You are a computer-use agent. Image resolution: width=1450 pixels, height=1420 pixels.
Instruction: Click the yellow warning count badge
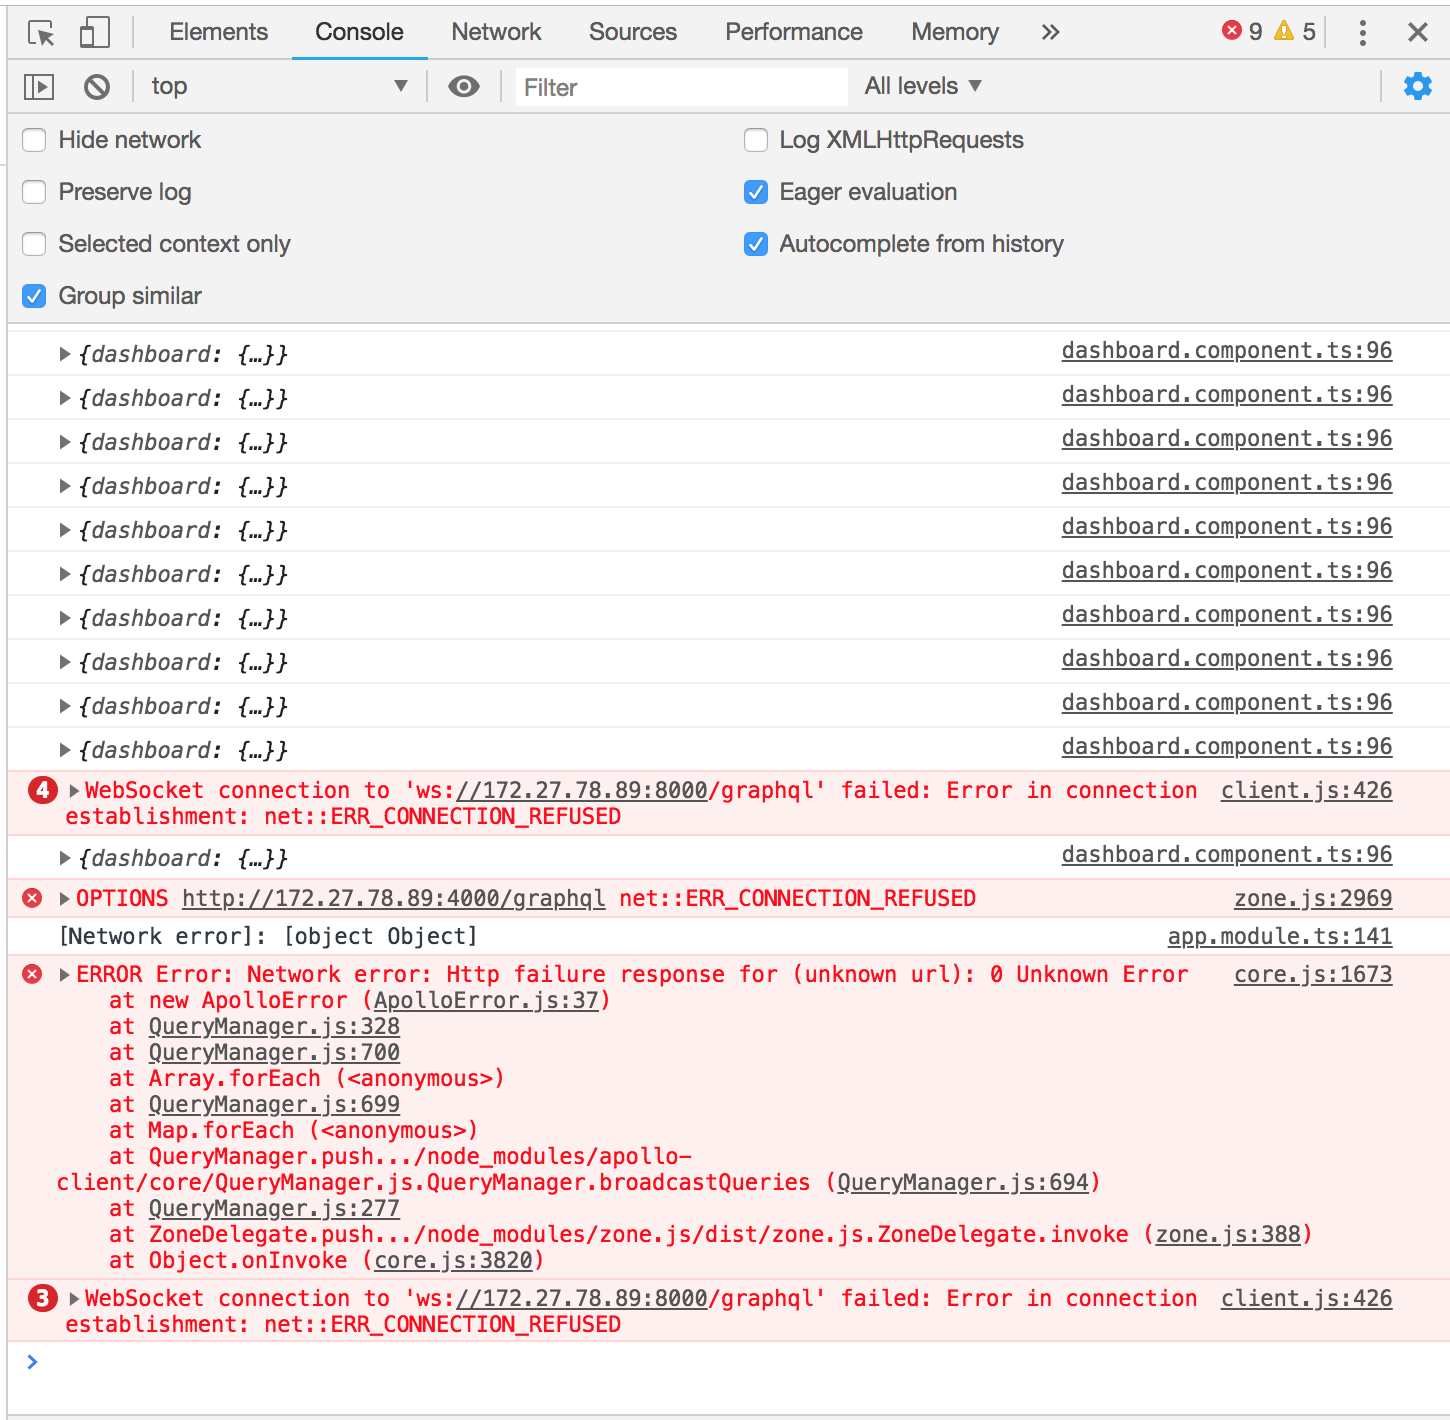pyautogui.click(x=1295, y=31)
